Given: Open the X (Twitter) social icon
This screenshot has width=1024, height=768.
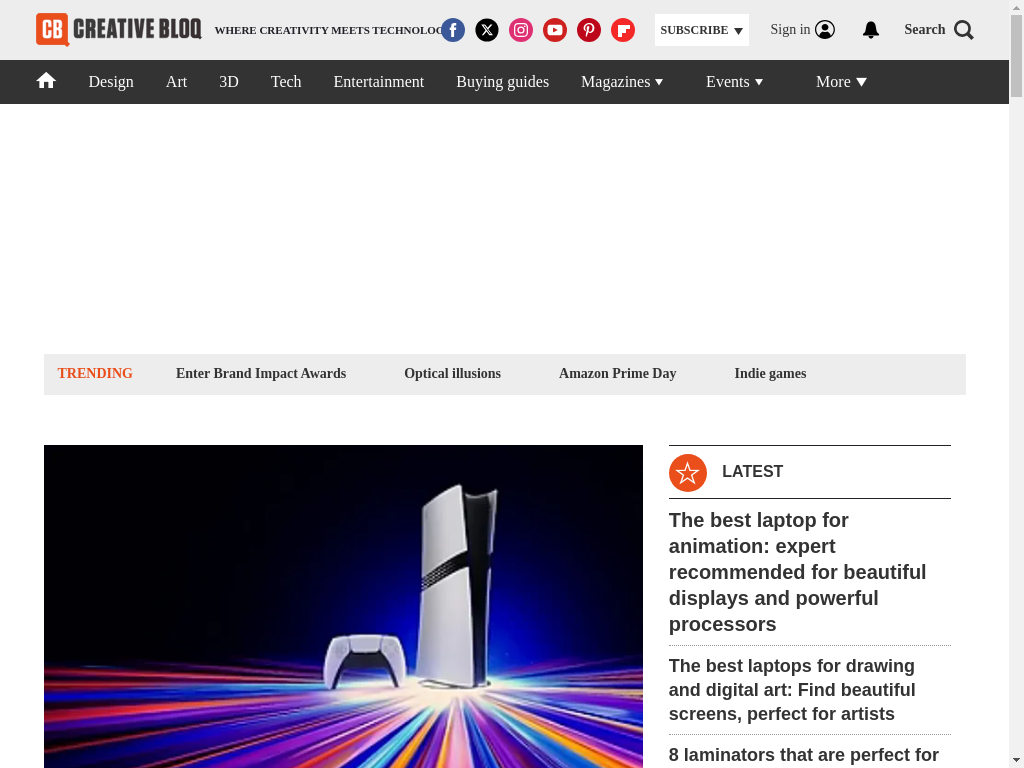Looking at the screenshot, I should pos(487,30).
